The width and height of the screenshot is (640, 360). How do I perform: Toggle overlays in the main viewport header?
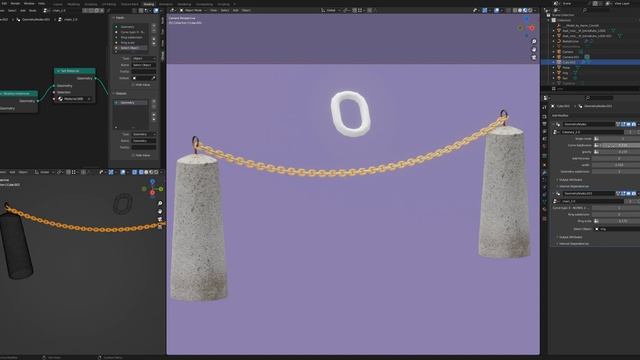coord(496,10)
